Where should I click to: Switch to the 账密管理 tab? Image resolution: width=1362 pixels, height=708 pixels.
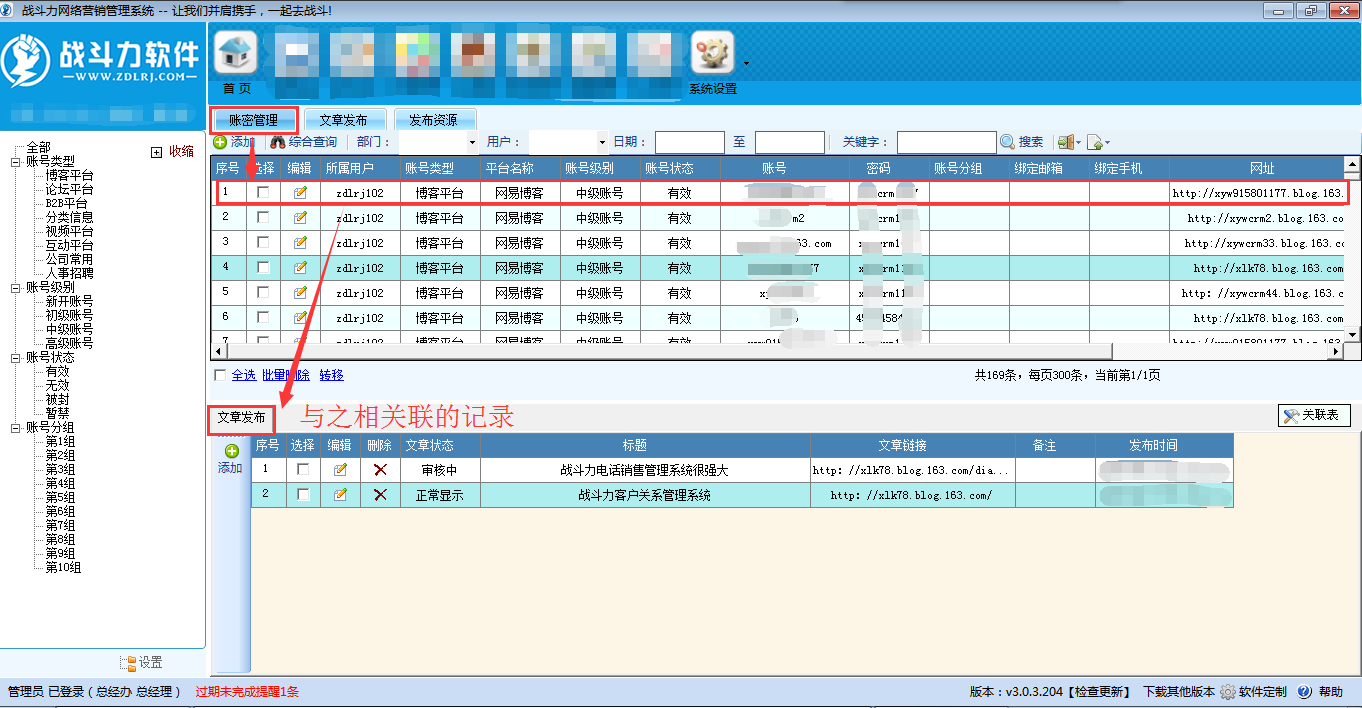254,120
